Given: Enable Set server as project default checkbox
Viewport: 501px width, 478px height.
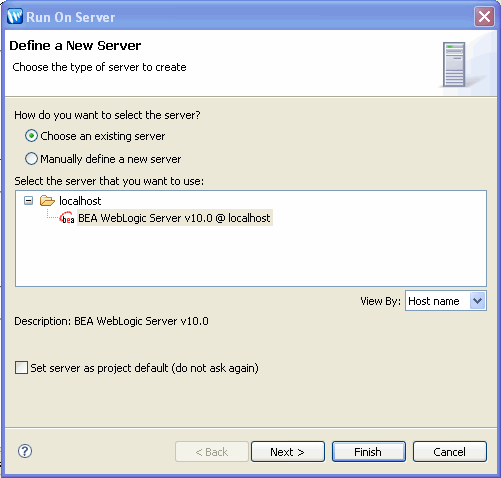Looking at the screenshot, I should tap(21, 368).
